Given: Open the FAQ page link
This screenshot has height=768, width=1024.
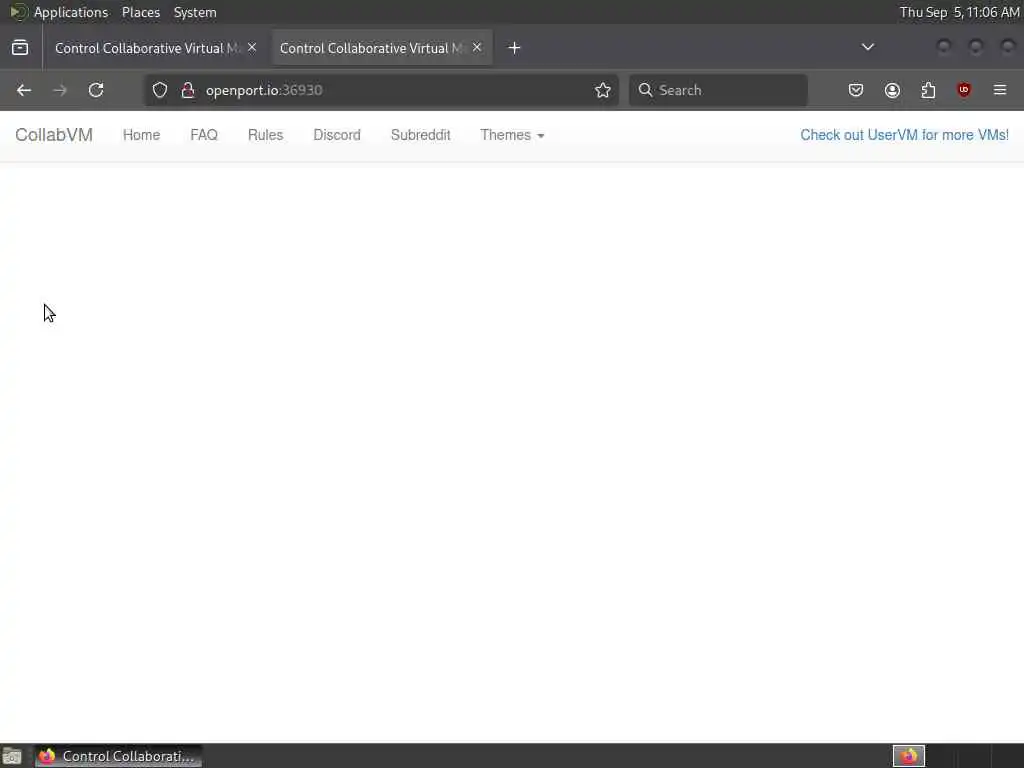Looking at the screenshot, I should click(204, 135).
